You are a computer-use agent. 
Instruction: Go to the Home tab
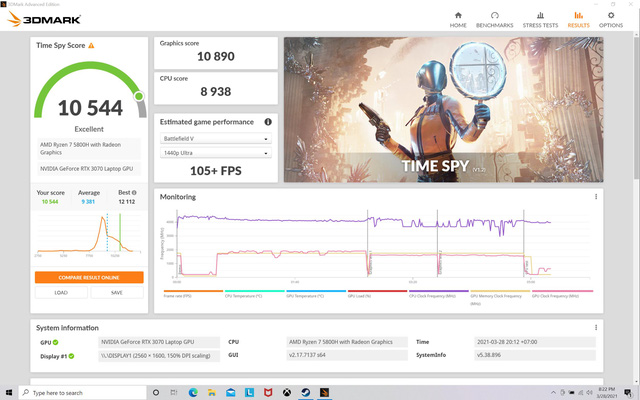pos(458,20)
